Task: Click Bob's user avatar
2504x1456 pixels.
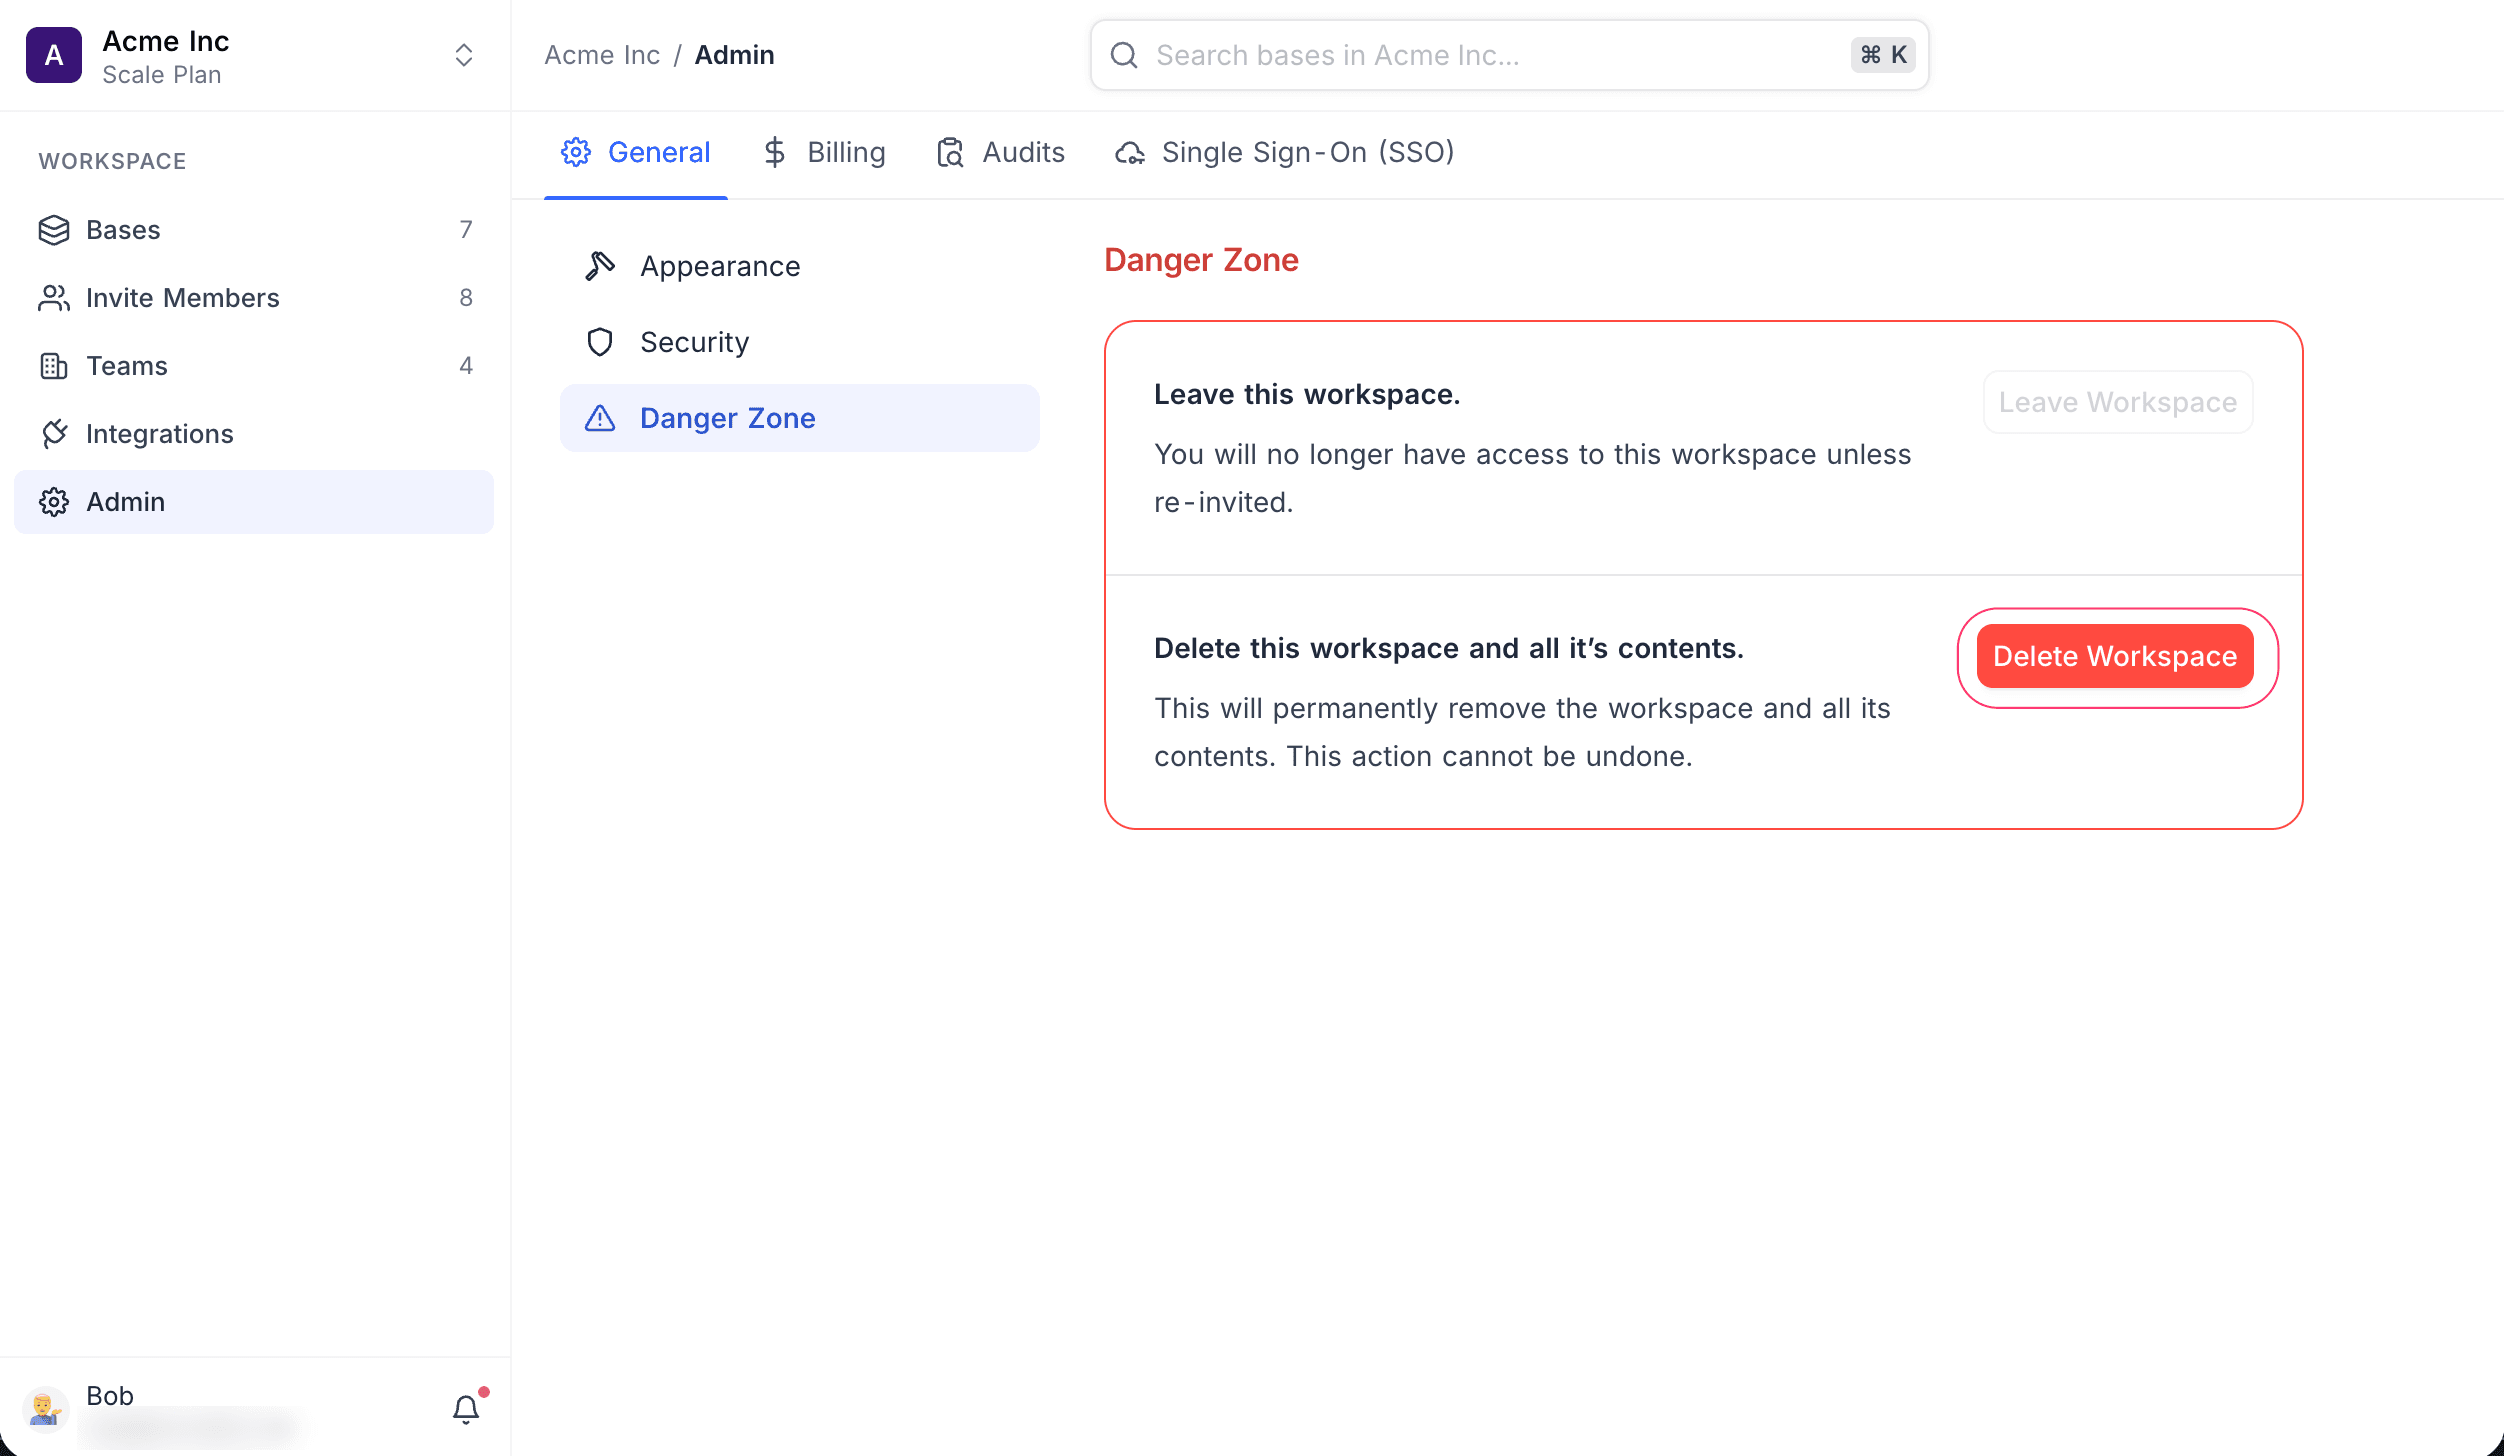Action: point(45,1409)
